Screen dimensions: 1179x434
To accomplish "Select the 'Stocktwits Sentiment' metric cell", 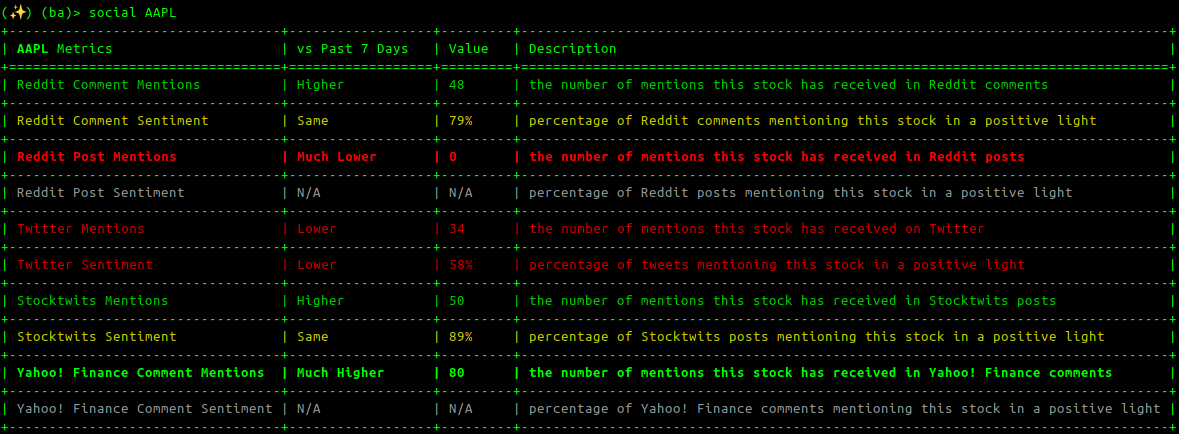I will pos(96,337).
